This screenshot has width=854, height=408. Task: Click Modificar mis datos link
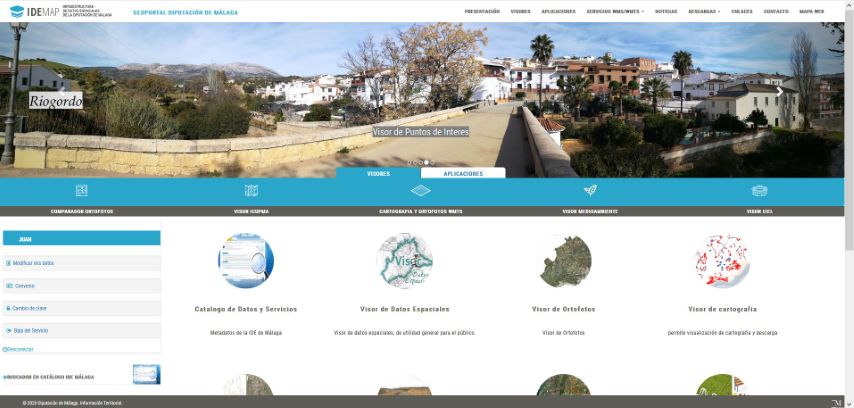tap(34, 263)
